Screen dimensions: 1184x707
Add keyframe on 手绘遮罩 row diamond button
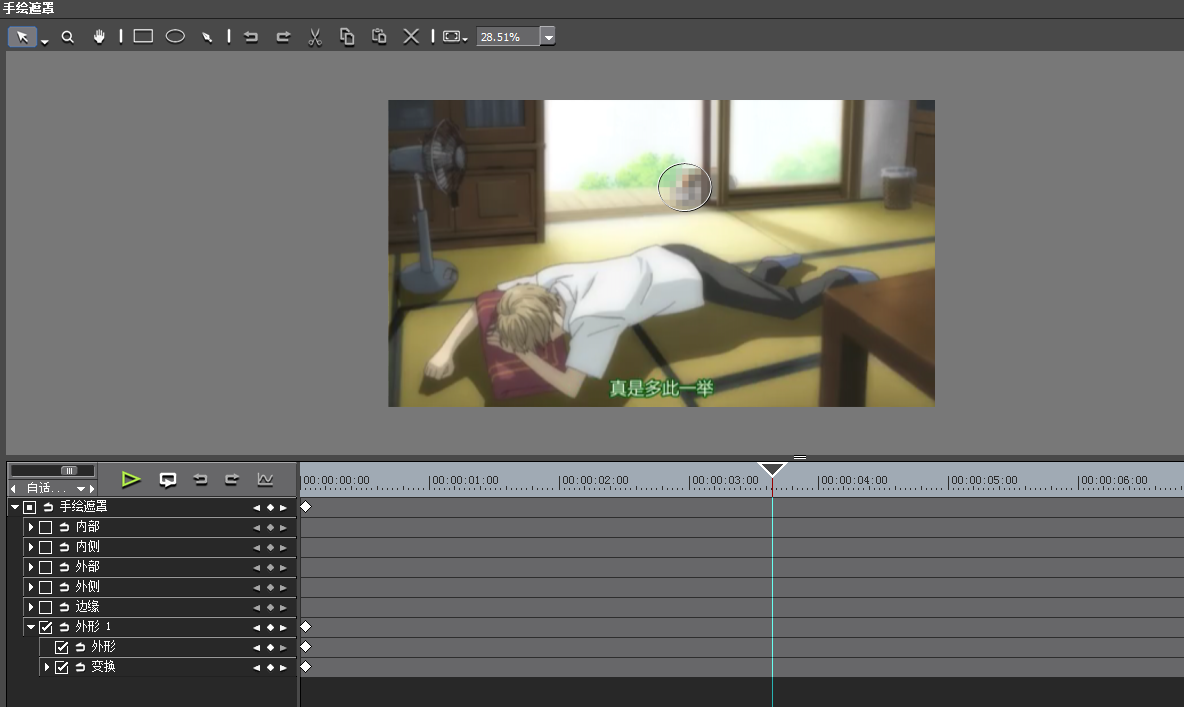[269, 507]
